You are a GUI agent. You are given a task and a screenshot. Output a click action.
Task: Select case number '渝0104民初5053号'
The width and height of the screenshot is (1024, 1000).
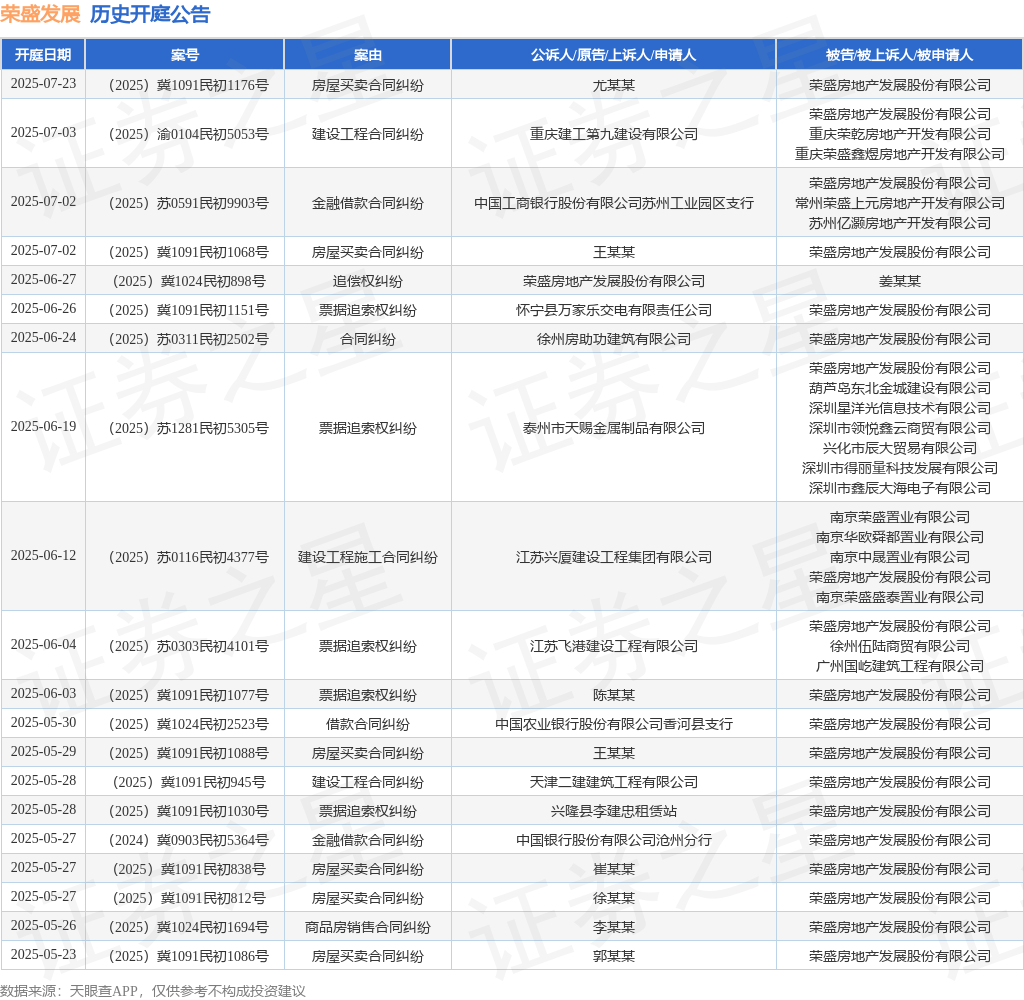(x=212, y=134)
